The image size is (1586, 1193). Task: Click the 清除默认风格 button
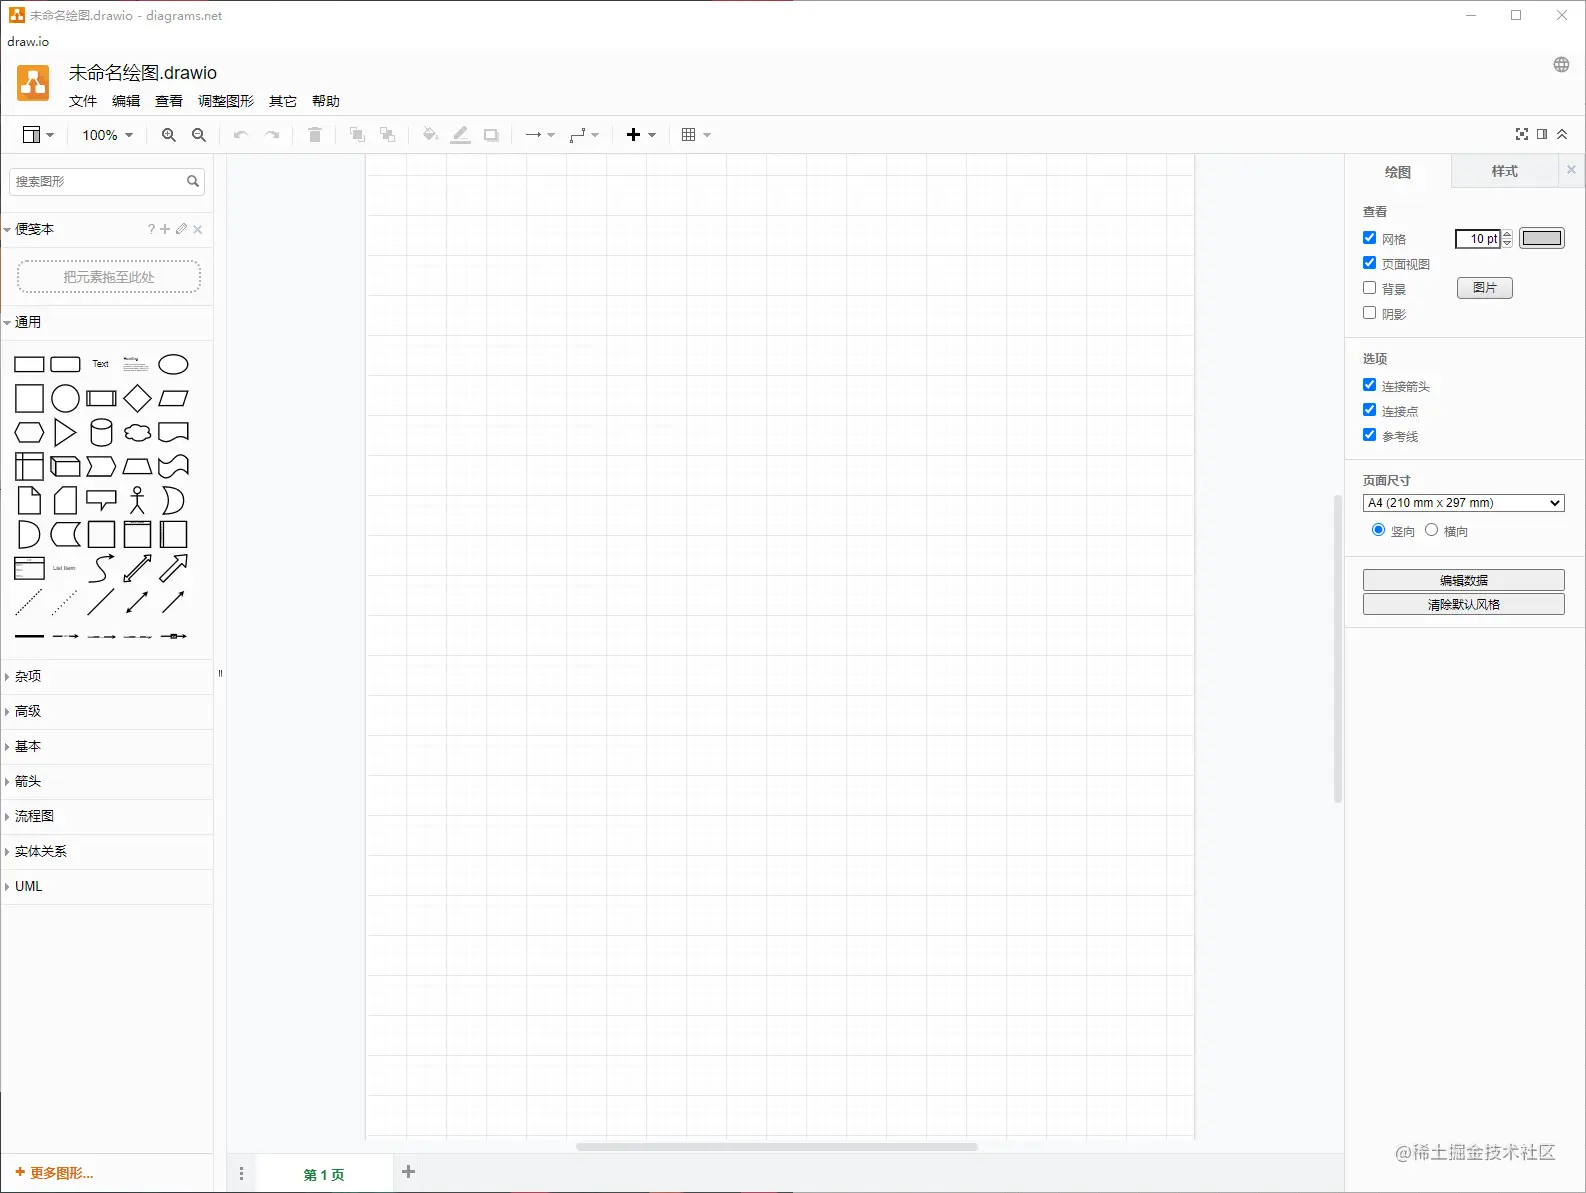coord(1463,604)
